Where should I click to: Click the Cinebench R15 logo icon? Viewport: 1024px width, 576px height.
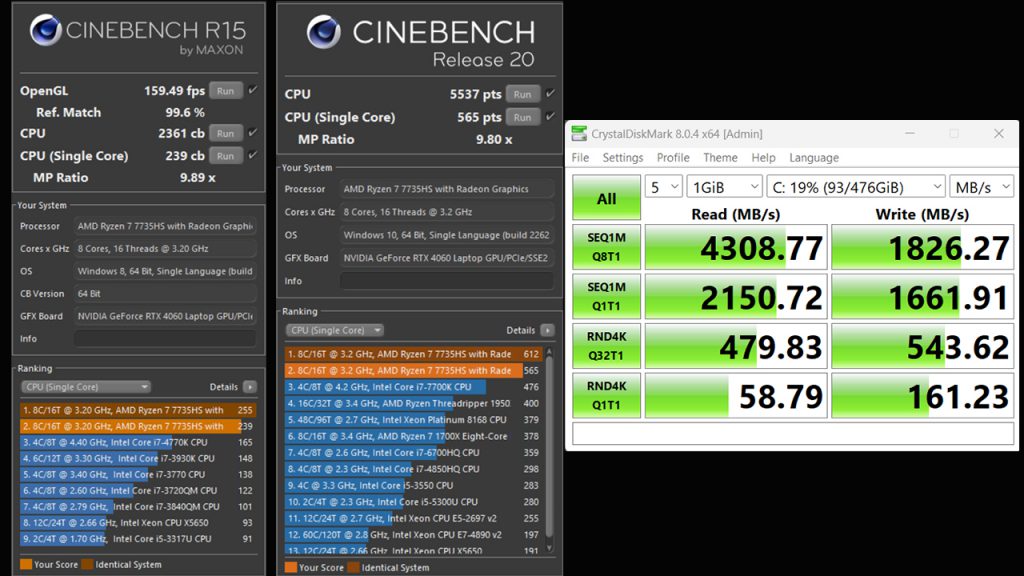coord(46,30)
